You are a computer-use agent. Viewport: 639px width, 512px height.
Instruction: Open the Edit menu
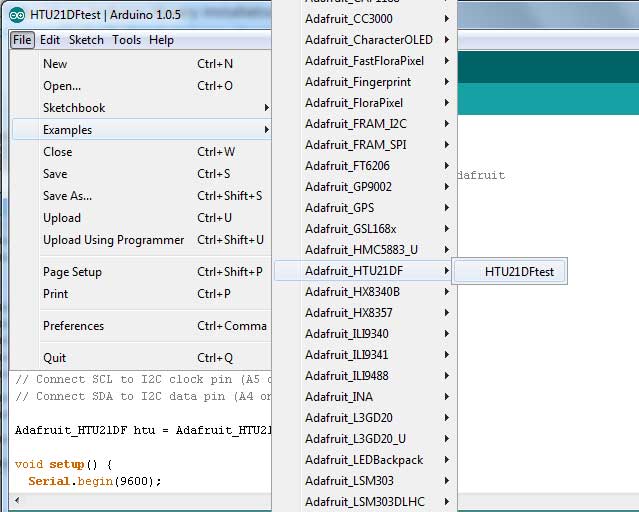[50, 40]
